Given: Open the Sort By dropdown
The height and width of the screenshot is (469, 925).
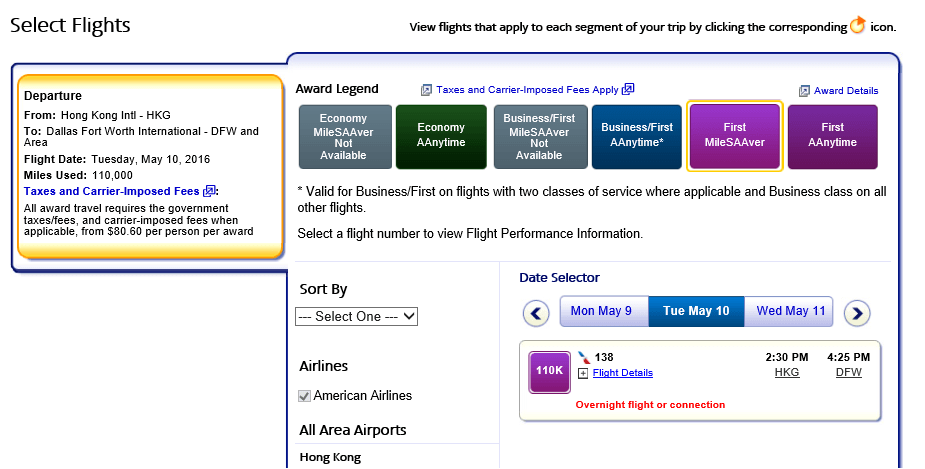Looking at the screenshot, I should tap(356, 316).
